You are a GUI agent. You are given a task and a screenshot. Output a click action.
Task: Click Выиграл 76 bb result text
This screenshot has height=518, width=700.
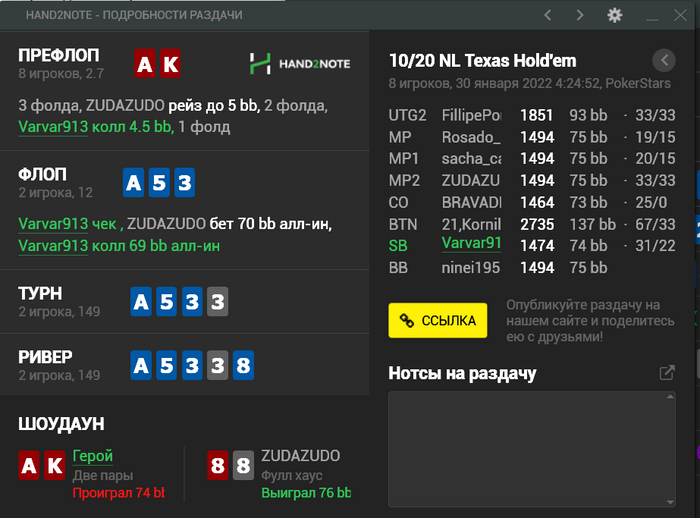point(306,493)
